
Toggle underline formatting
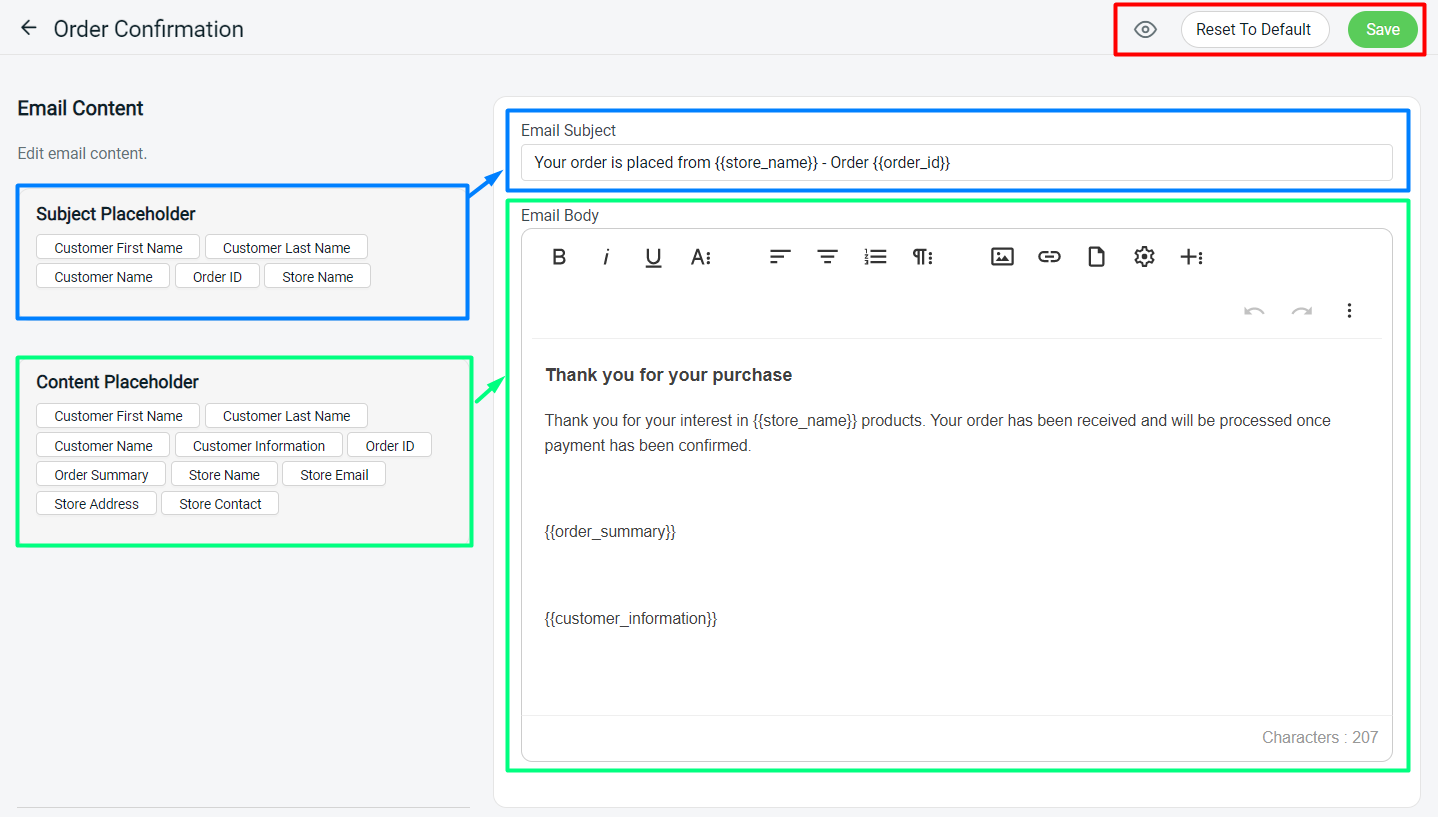click(653, 257)
